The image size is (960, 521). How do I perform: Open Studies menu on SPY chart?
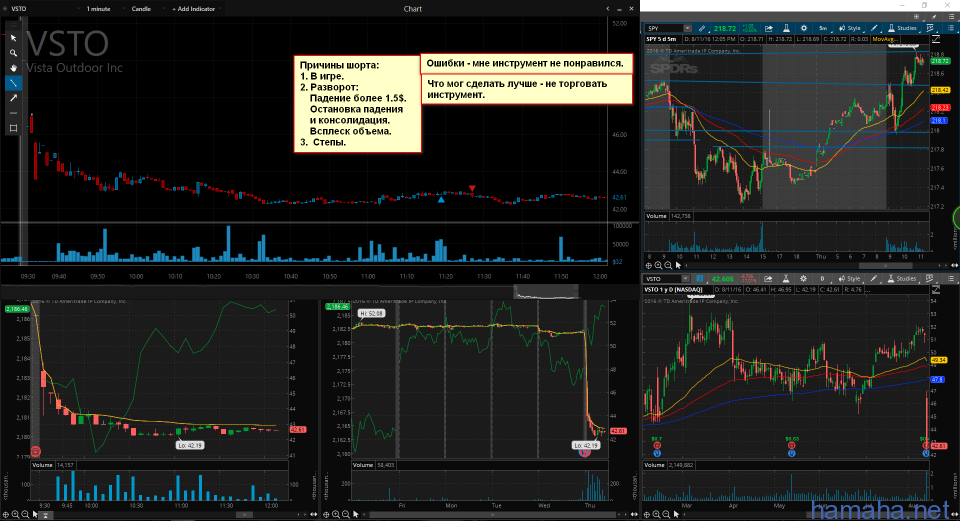pos(902,28)
